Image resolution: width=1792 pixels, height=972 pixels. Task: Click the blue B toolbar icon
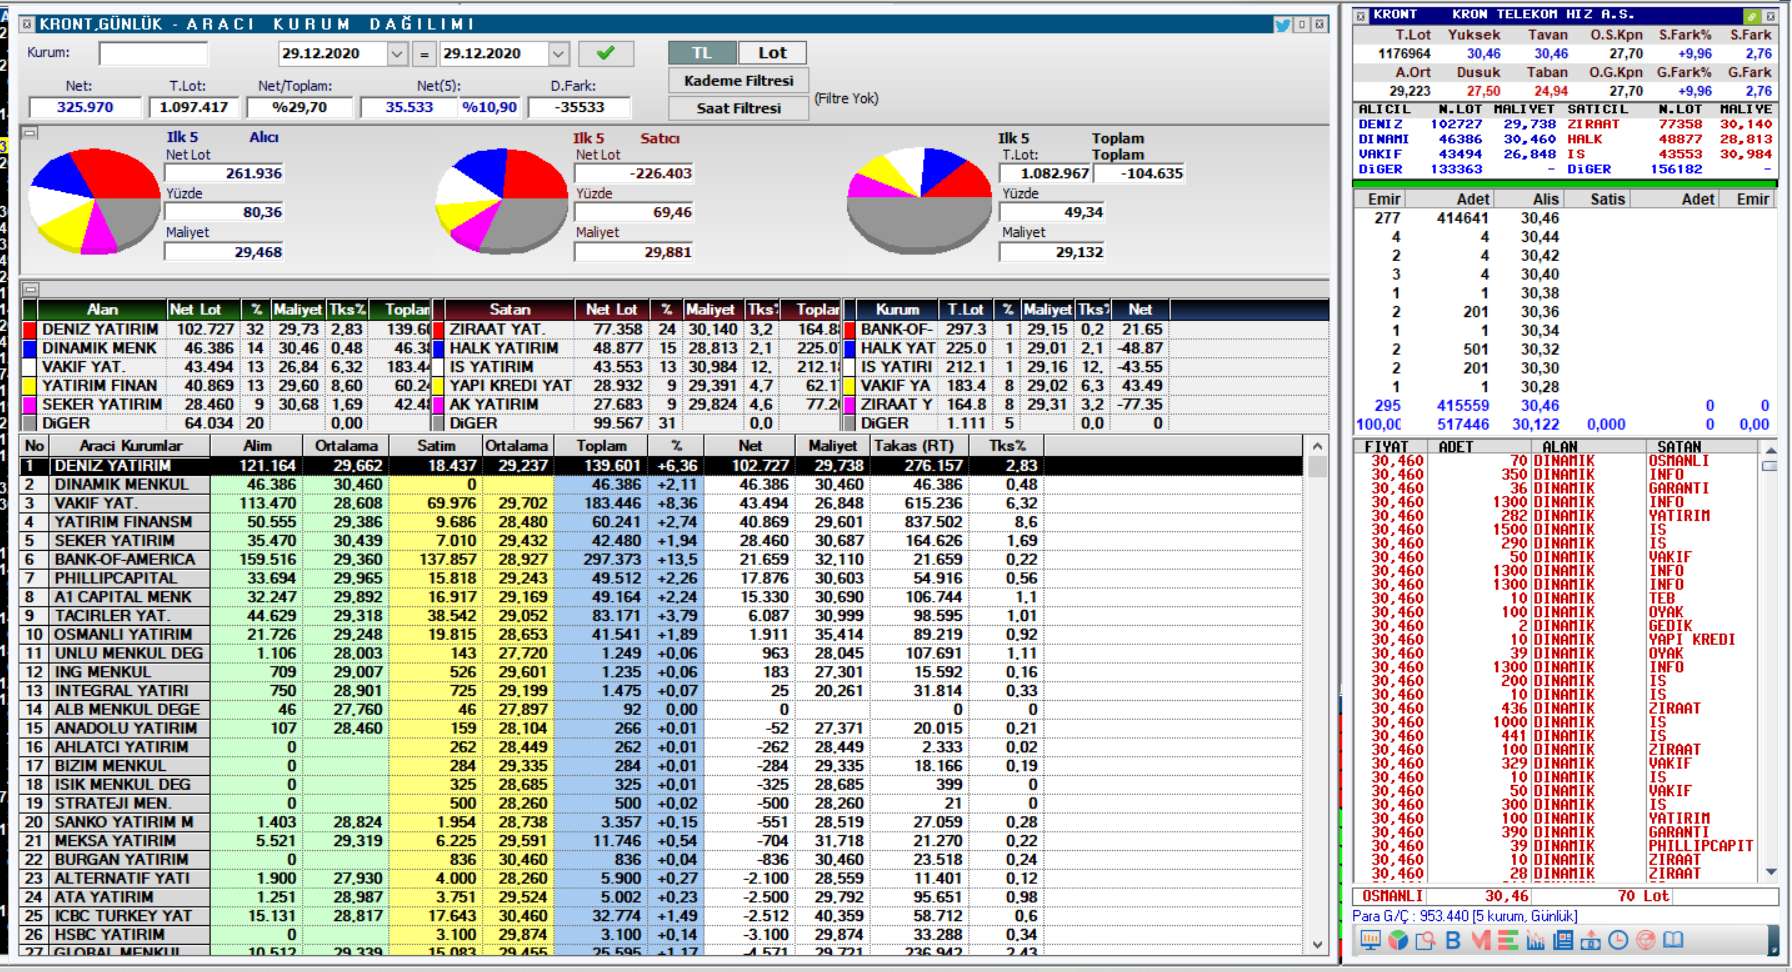pyautogui.click(x=1453, y=940)
